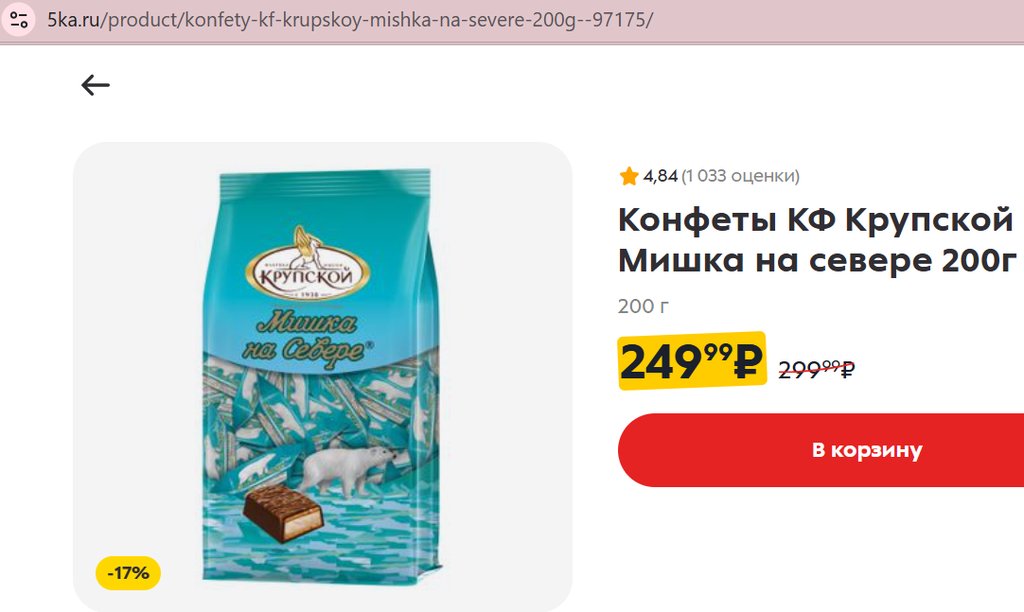
Task: Click the yellow 249.99 price tag
Action: pyautogui.click(x=692, y=361)
